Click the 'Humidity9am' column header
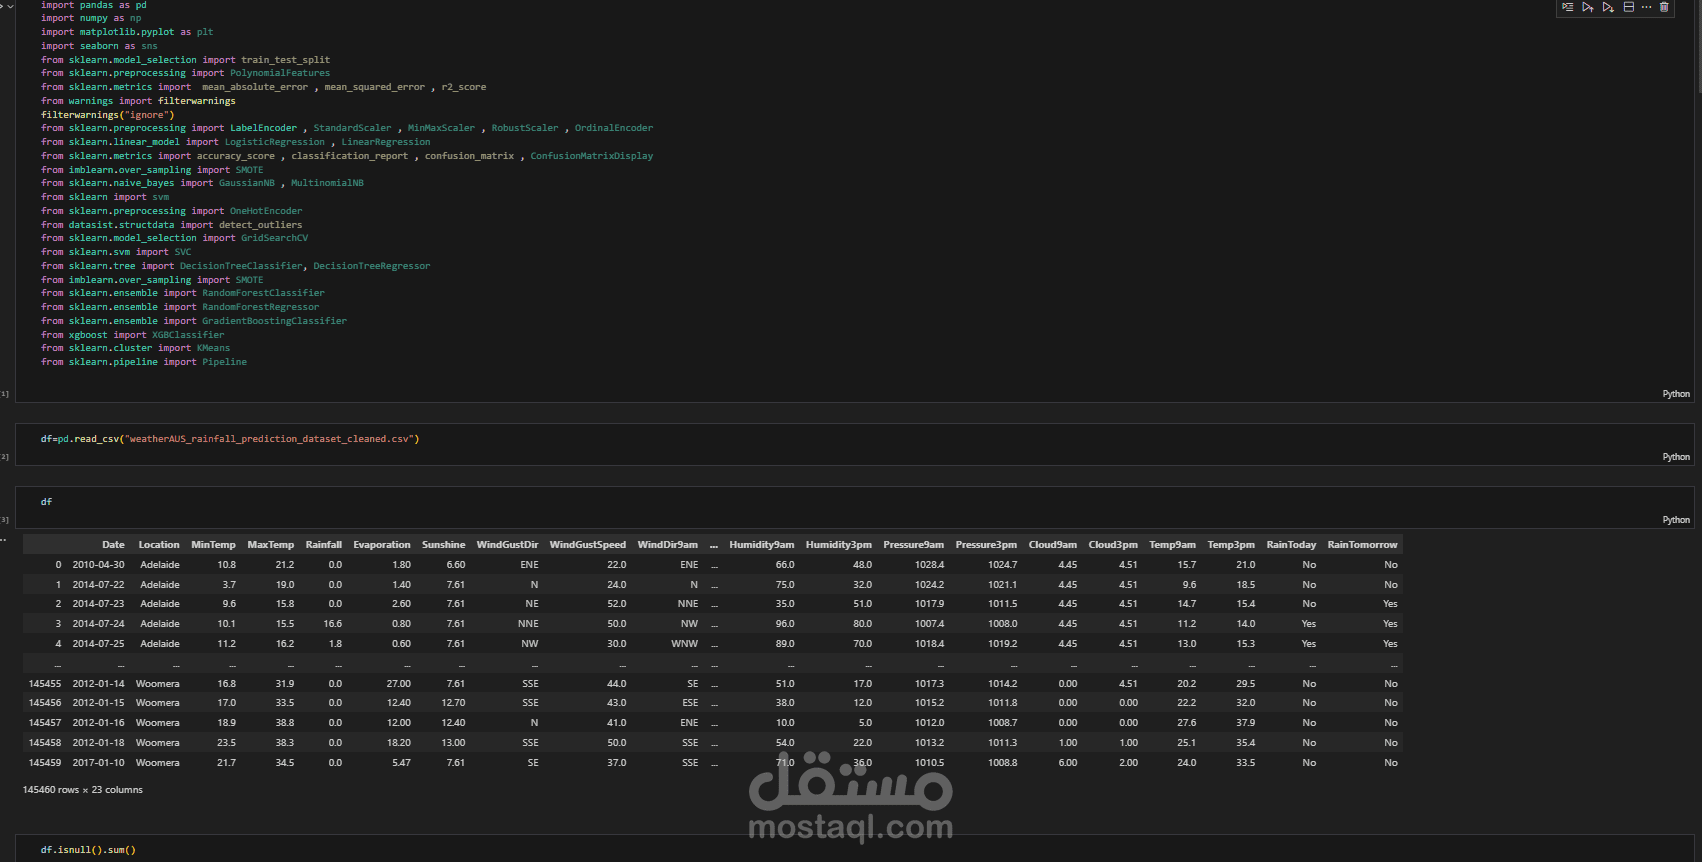Viewport: 1702px width, 862px height. click(762, 545)
